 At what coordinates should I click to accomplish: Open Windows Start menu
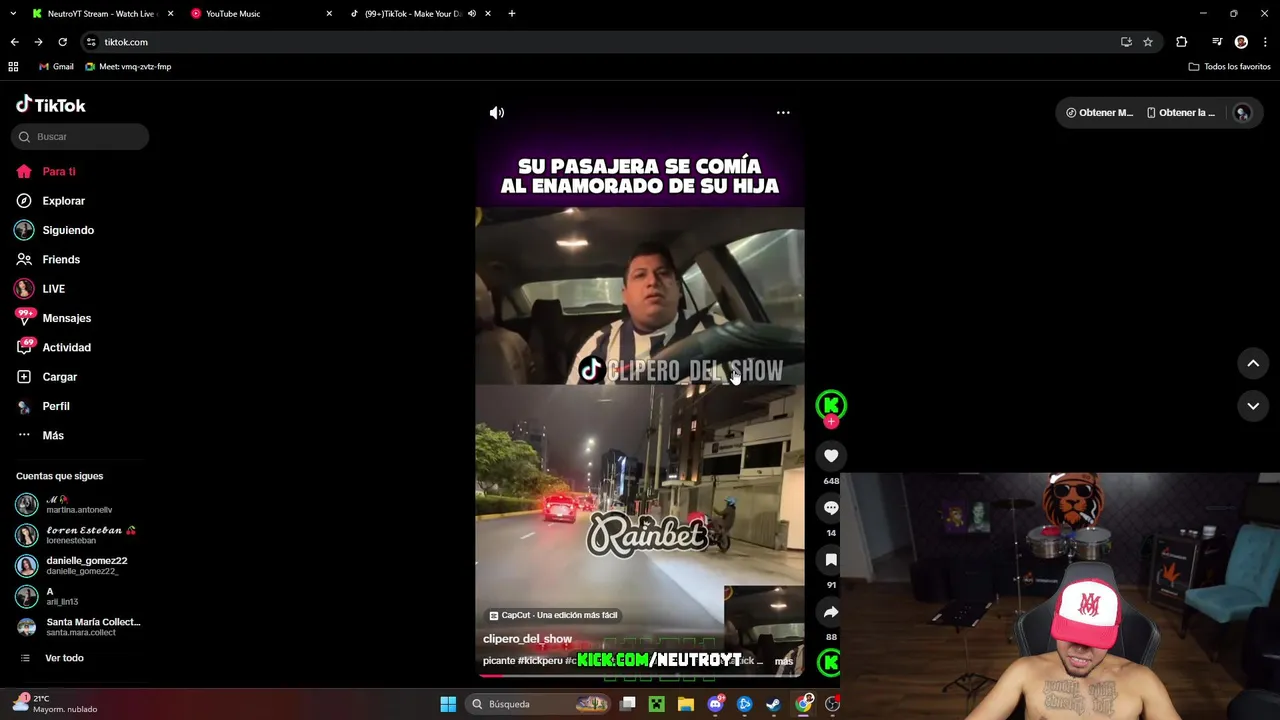(x=448, y=704)
